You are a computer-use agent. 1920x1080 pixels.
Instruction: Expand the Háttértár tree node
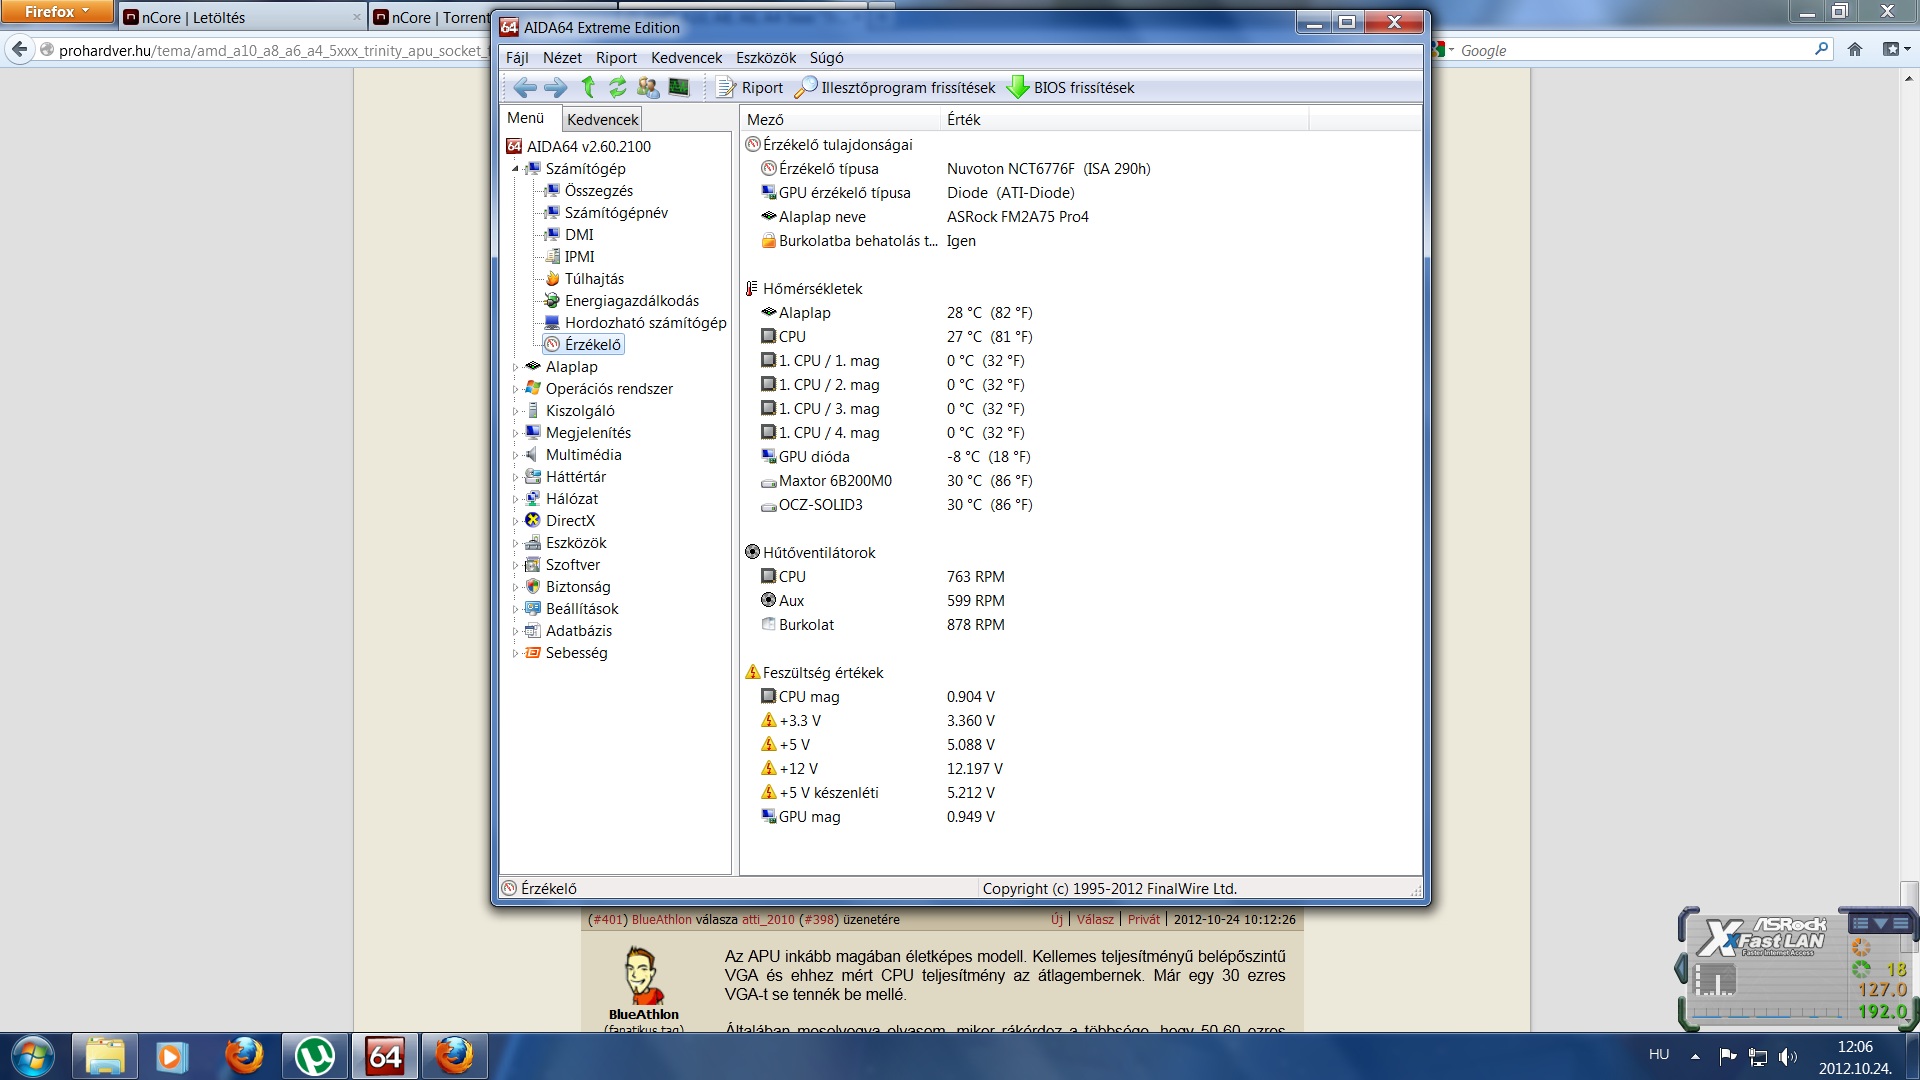tap(516, 477)
